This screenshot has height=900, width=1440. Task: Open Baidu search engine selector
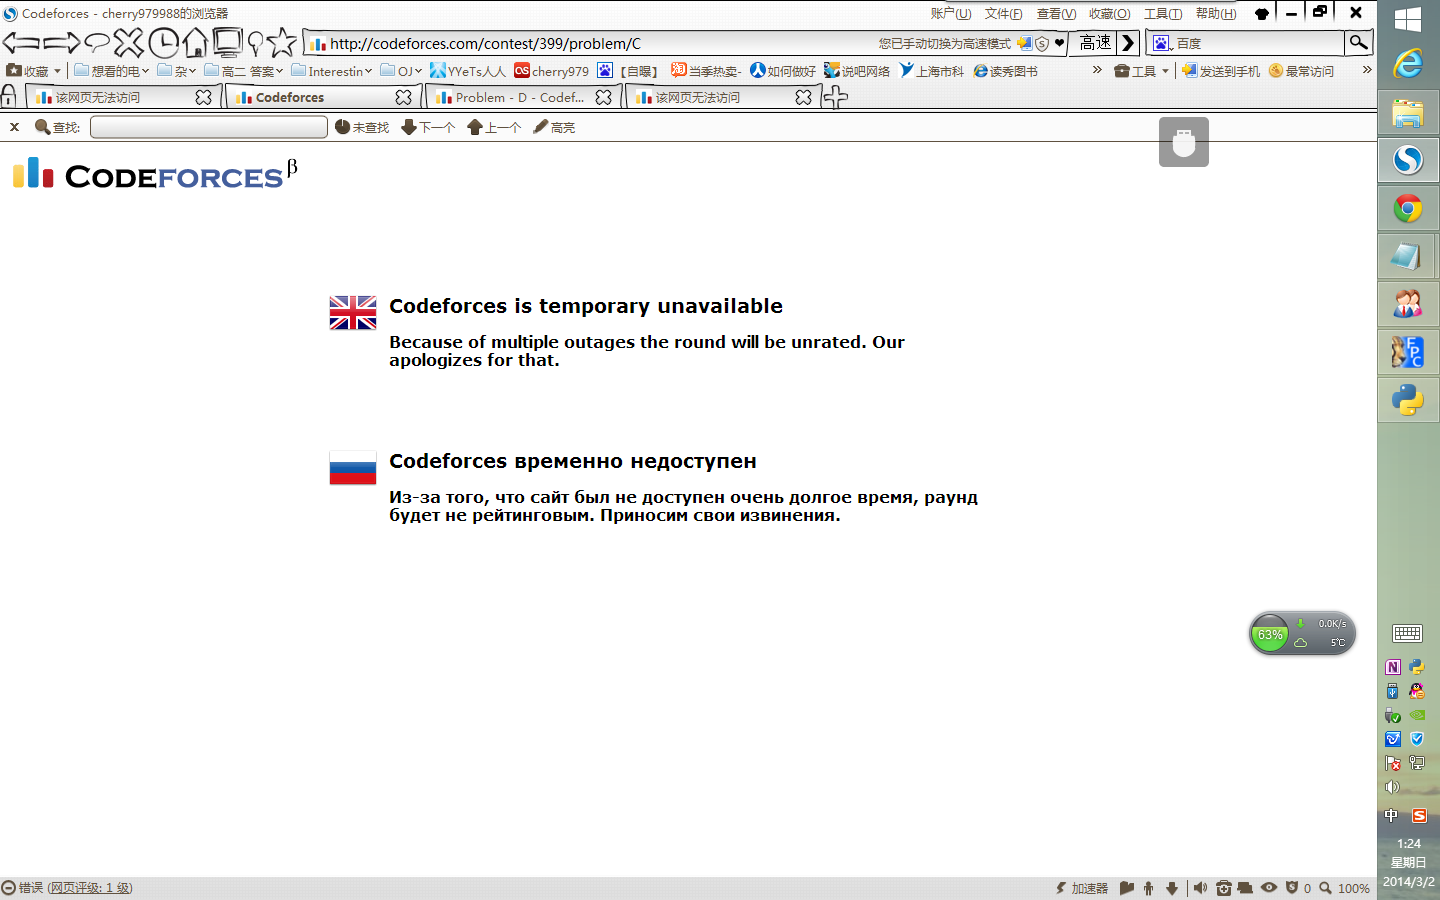pos(1162,43)
